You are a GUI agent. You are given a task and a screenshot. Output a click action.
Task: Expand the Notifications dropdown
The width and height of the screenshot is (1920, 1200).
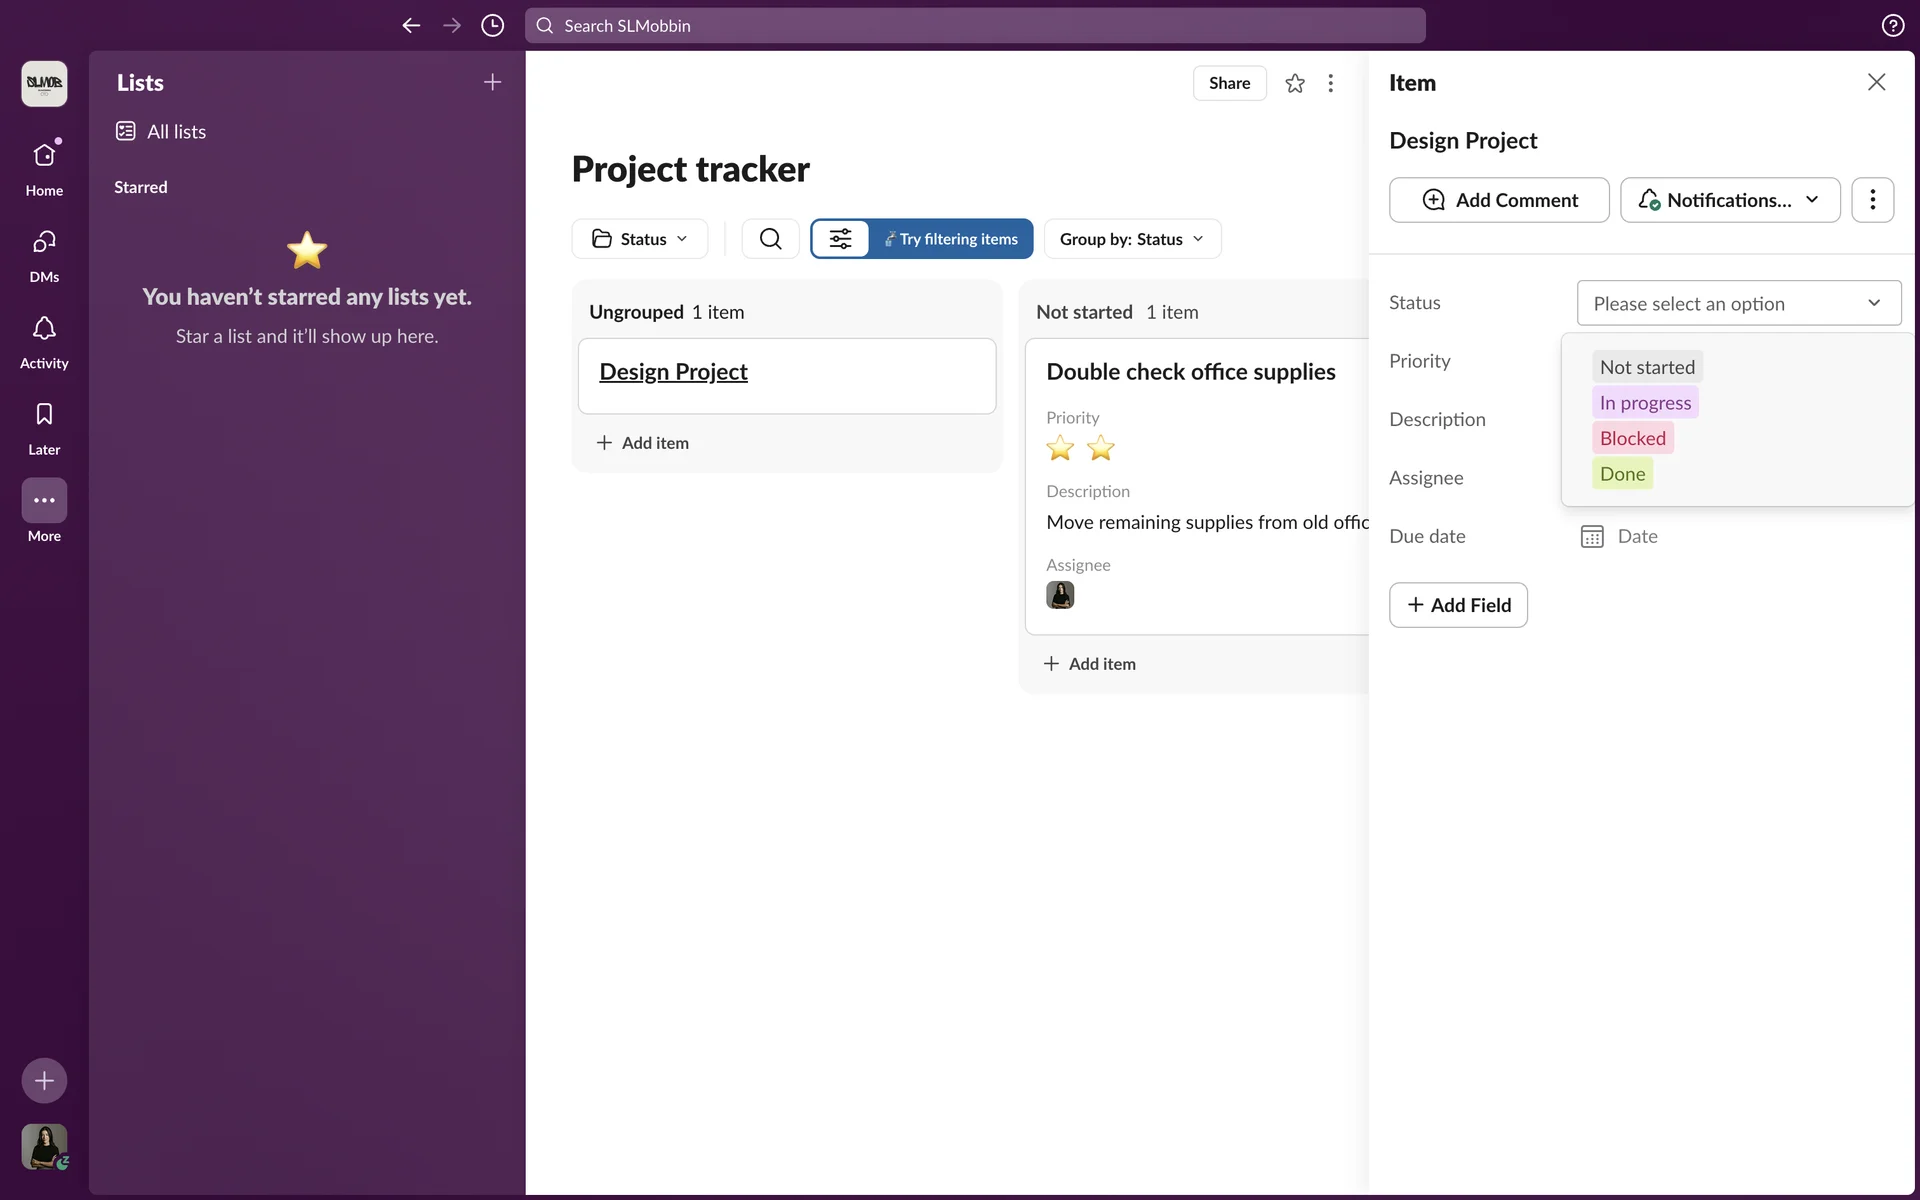coord(1729,200)
